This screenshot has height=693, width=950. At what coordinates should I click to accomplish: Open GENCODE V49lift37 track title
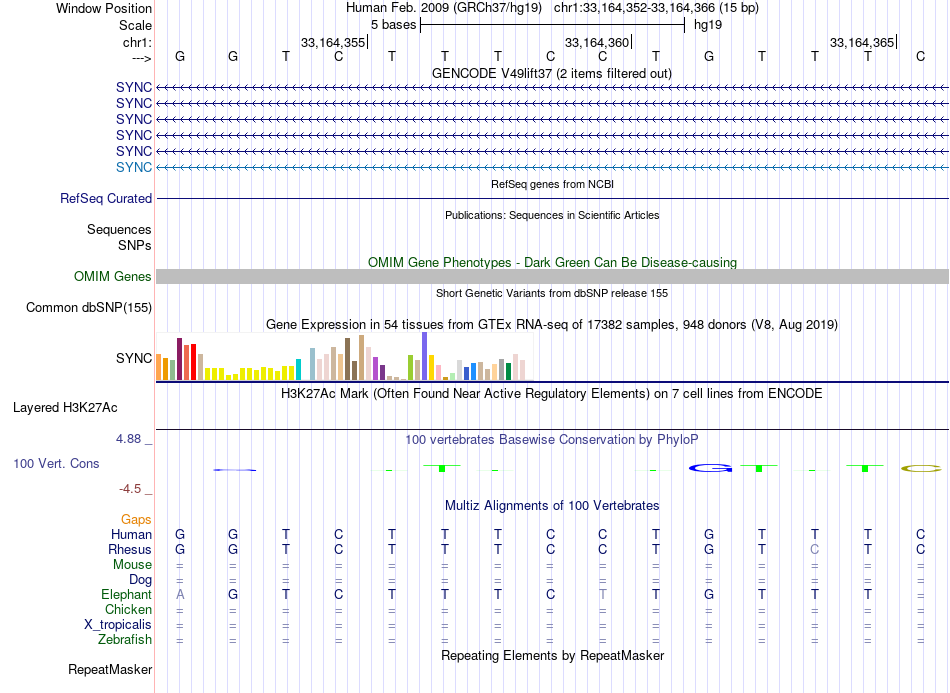click(x=552, y=73)
